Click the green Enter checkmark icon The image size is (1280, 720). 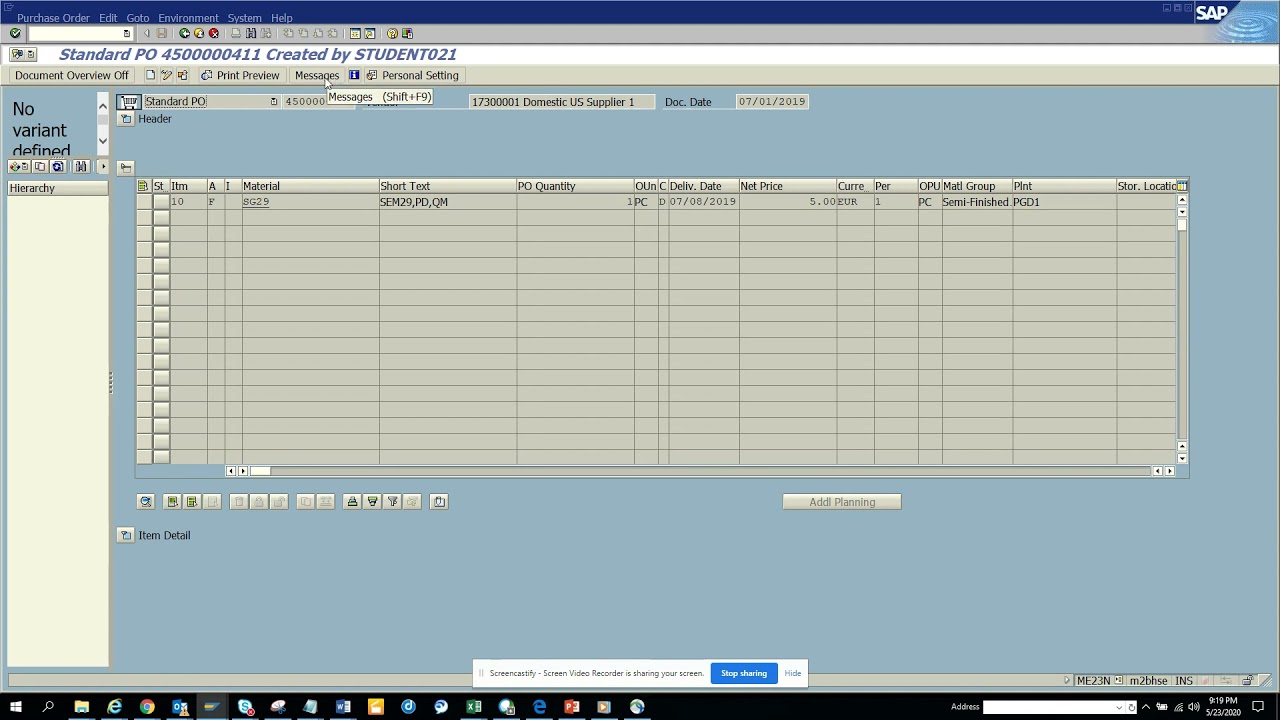click(x=15, y=33)
